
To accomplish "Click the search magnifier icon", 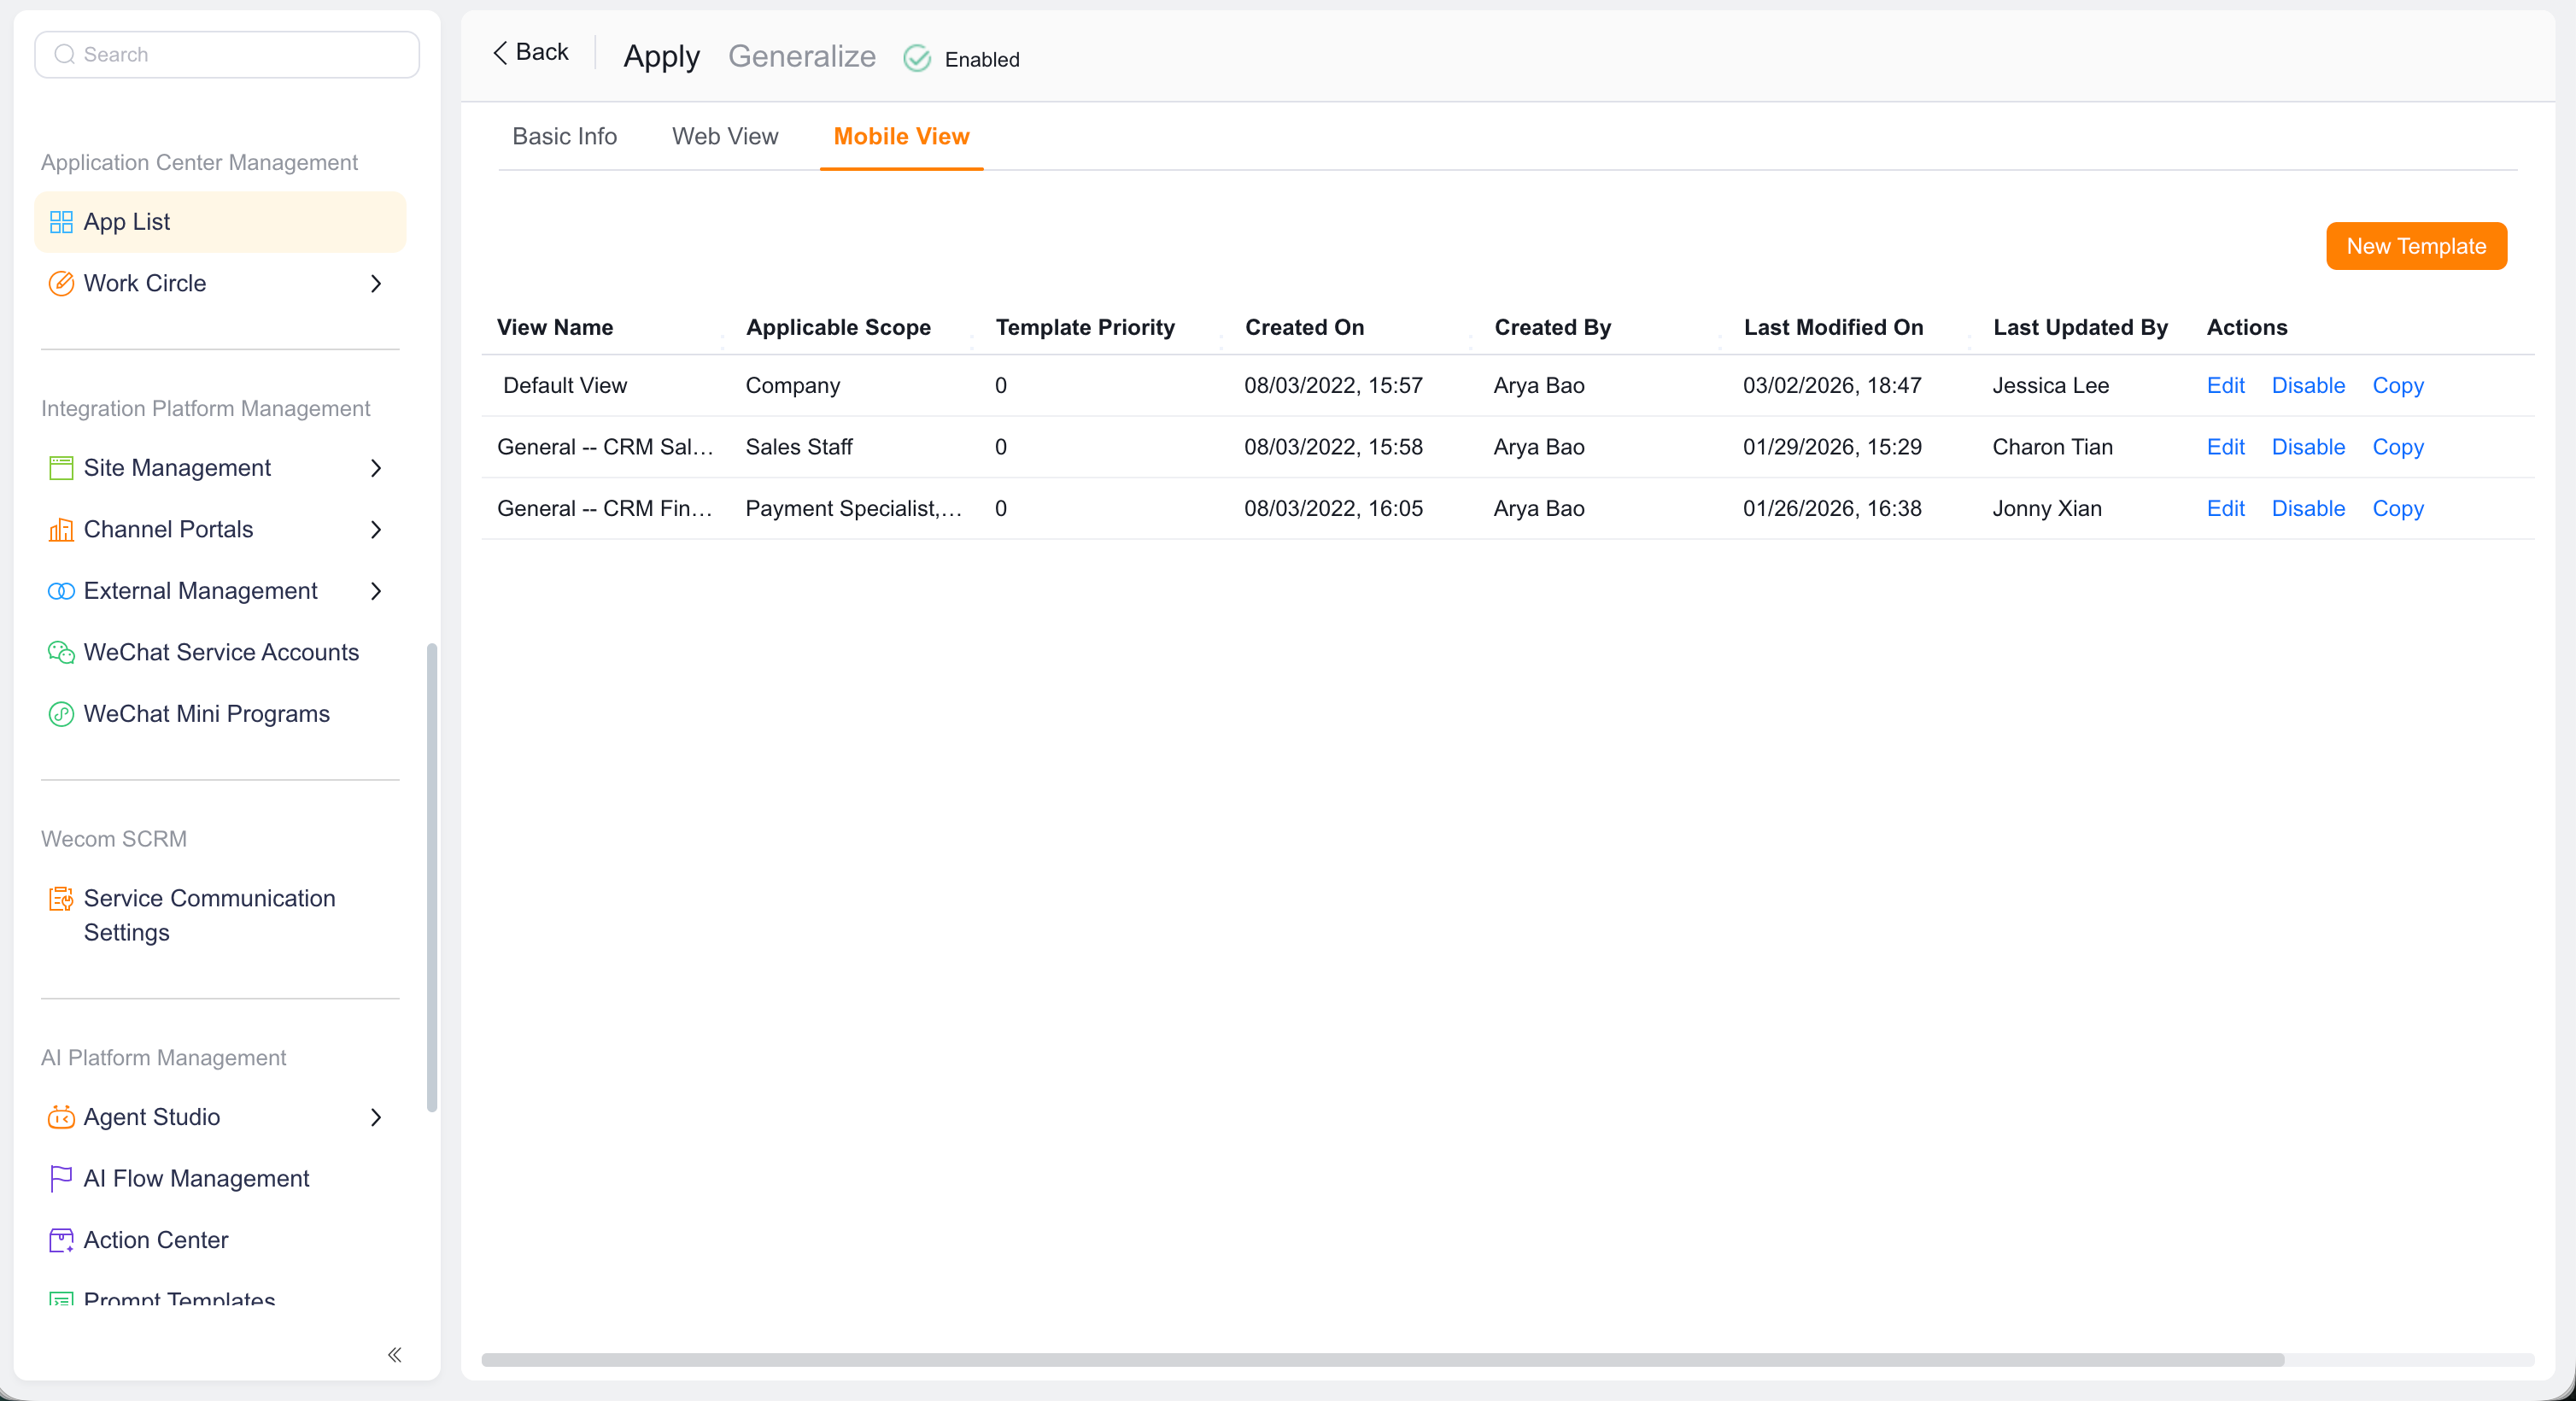I will pyautogui.click(x=64, y=54).
